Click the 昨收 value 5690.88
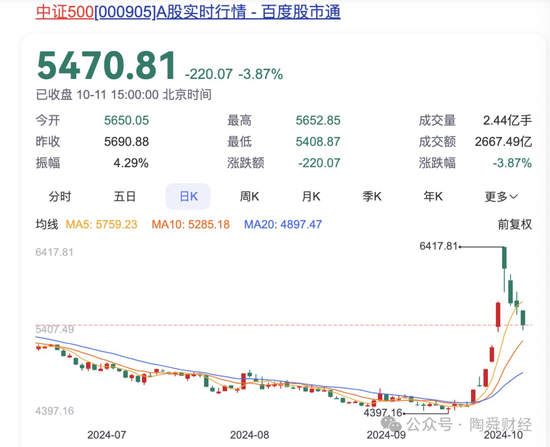 click(x=127, y=142)
